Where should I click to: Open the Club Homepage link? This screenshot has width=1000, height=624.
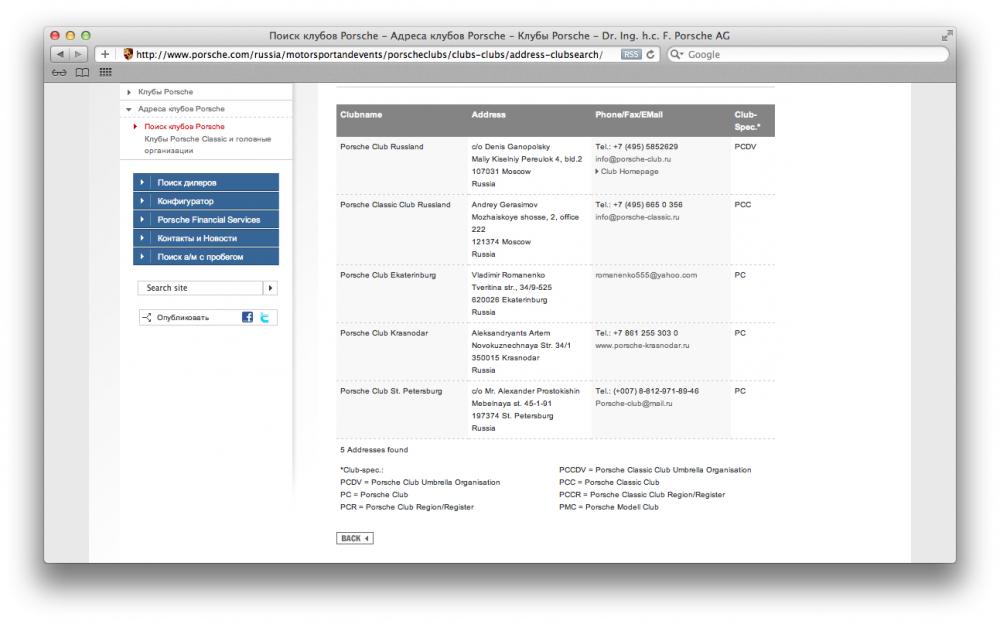pos(627,172)
